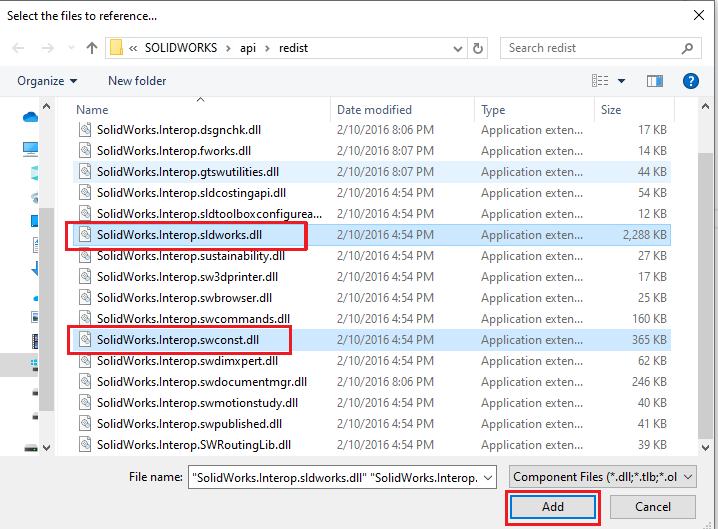This screenshot has height=529, width=718.
Task: Click the folder icon in address bar
Action: pos(116,48)
